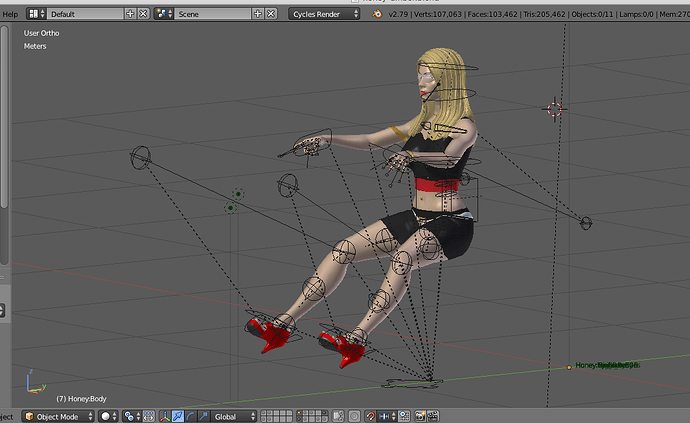Click the User Ortho view label
This screenshot has height=423, width=690.
pos(41,33)
